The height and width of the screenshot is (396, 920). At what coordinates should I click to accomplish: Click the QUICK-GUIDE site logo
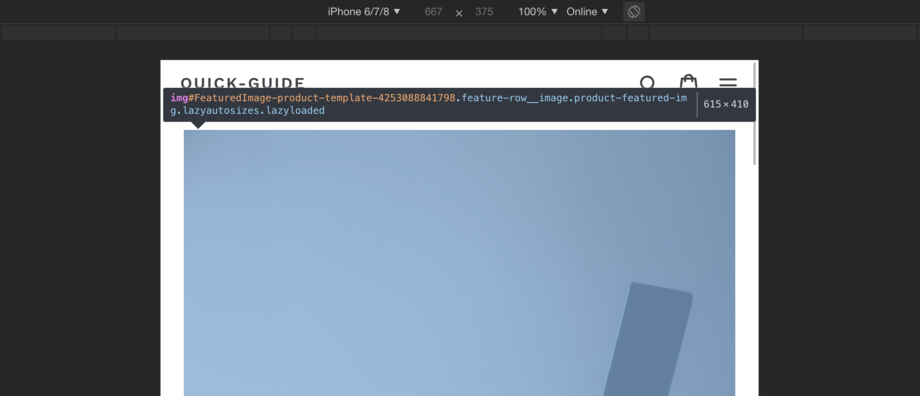pos(243,83)
